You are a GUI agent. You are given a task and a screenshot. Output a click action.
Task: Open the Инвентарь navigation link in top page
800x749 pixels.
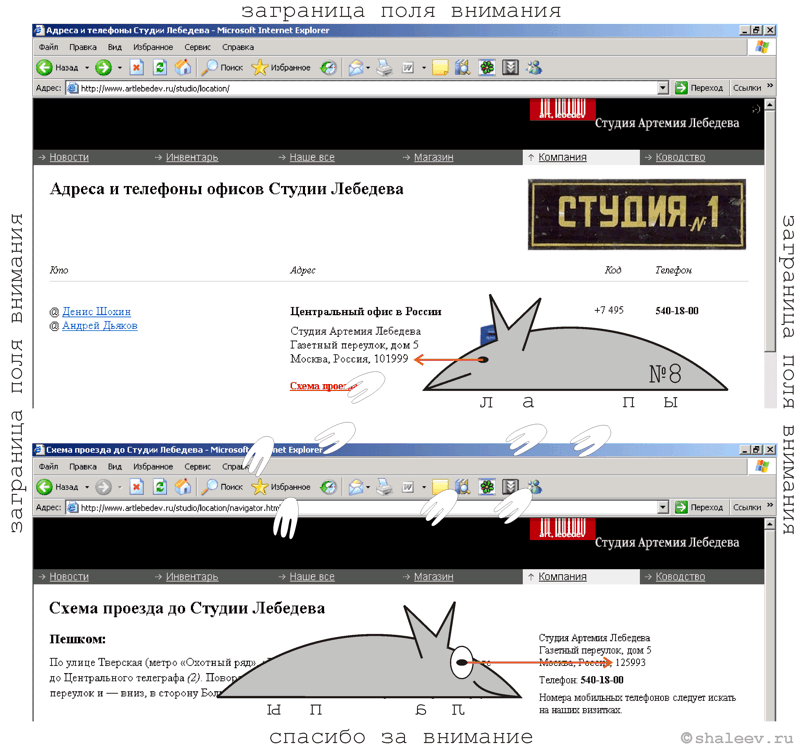[x=192, y=157]
